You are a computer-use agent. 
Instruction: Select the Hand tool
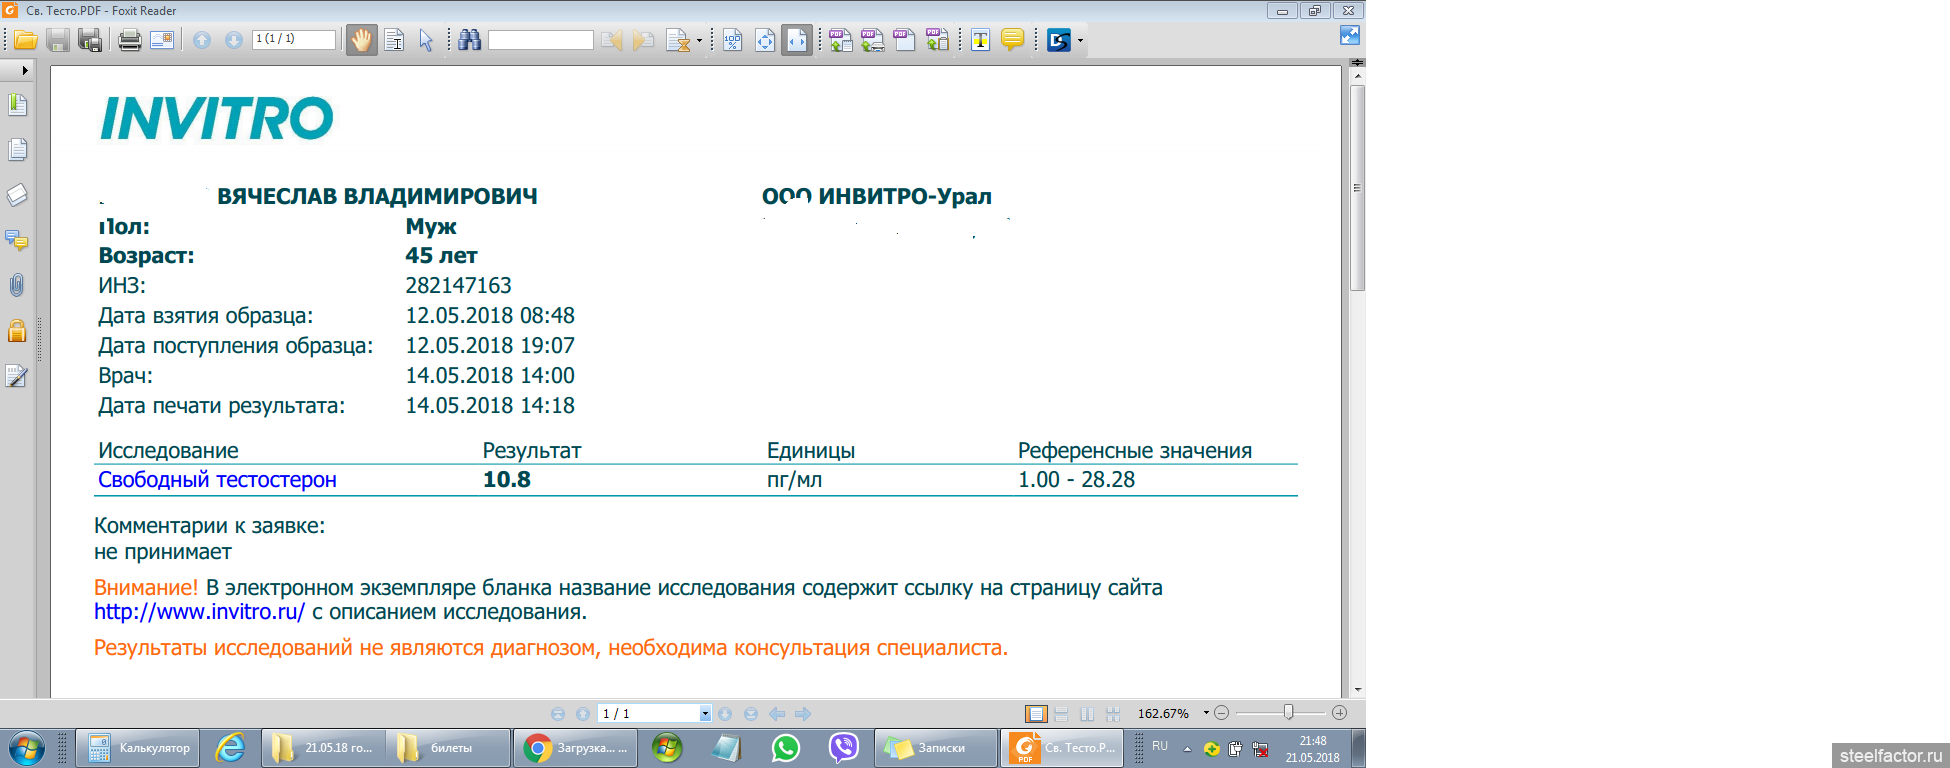point(361,40)
